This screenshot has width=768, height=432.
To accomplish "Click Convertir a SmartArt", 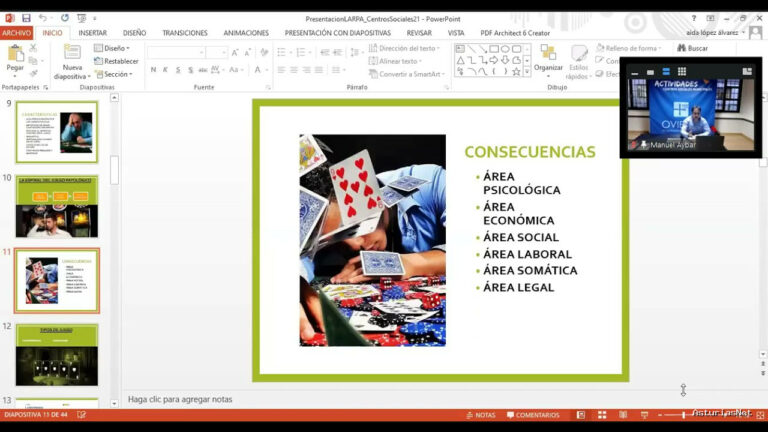I will pos(407,74).
